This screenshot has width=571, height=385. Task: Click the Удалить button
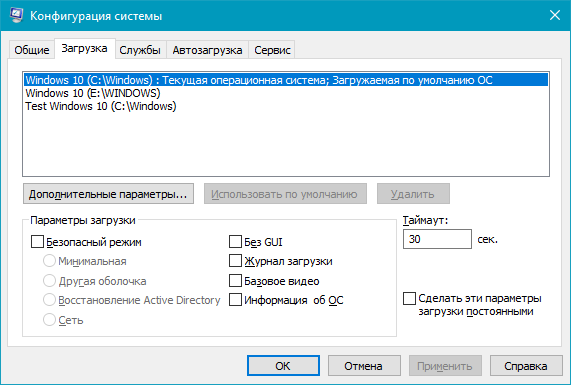tap(413, 194)
